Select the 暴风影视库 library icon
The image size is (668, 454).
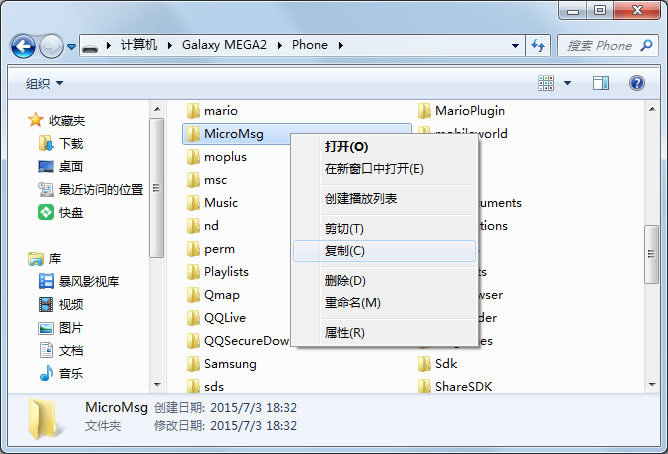[84, 281]
